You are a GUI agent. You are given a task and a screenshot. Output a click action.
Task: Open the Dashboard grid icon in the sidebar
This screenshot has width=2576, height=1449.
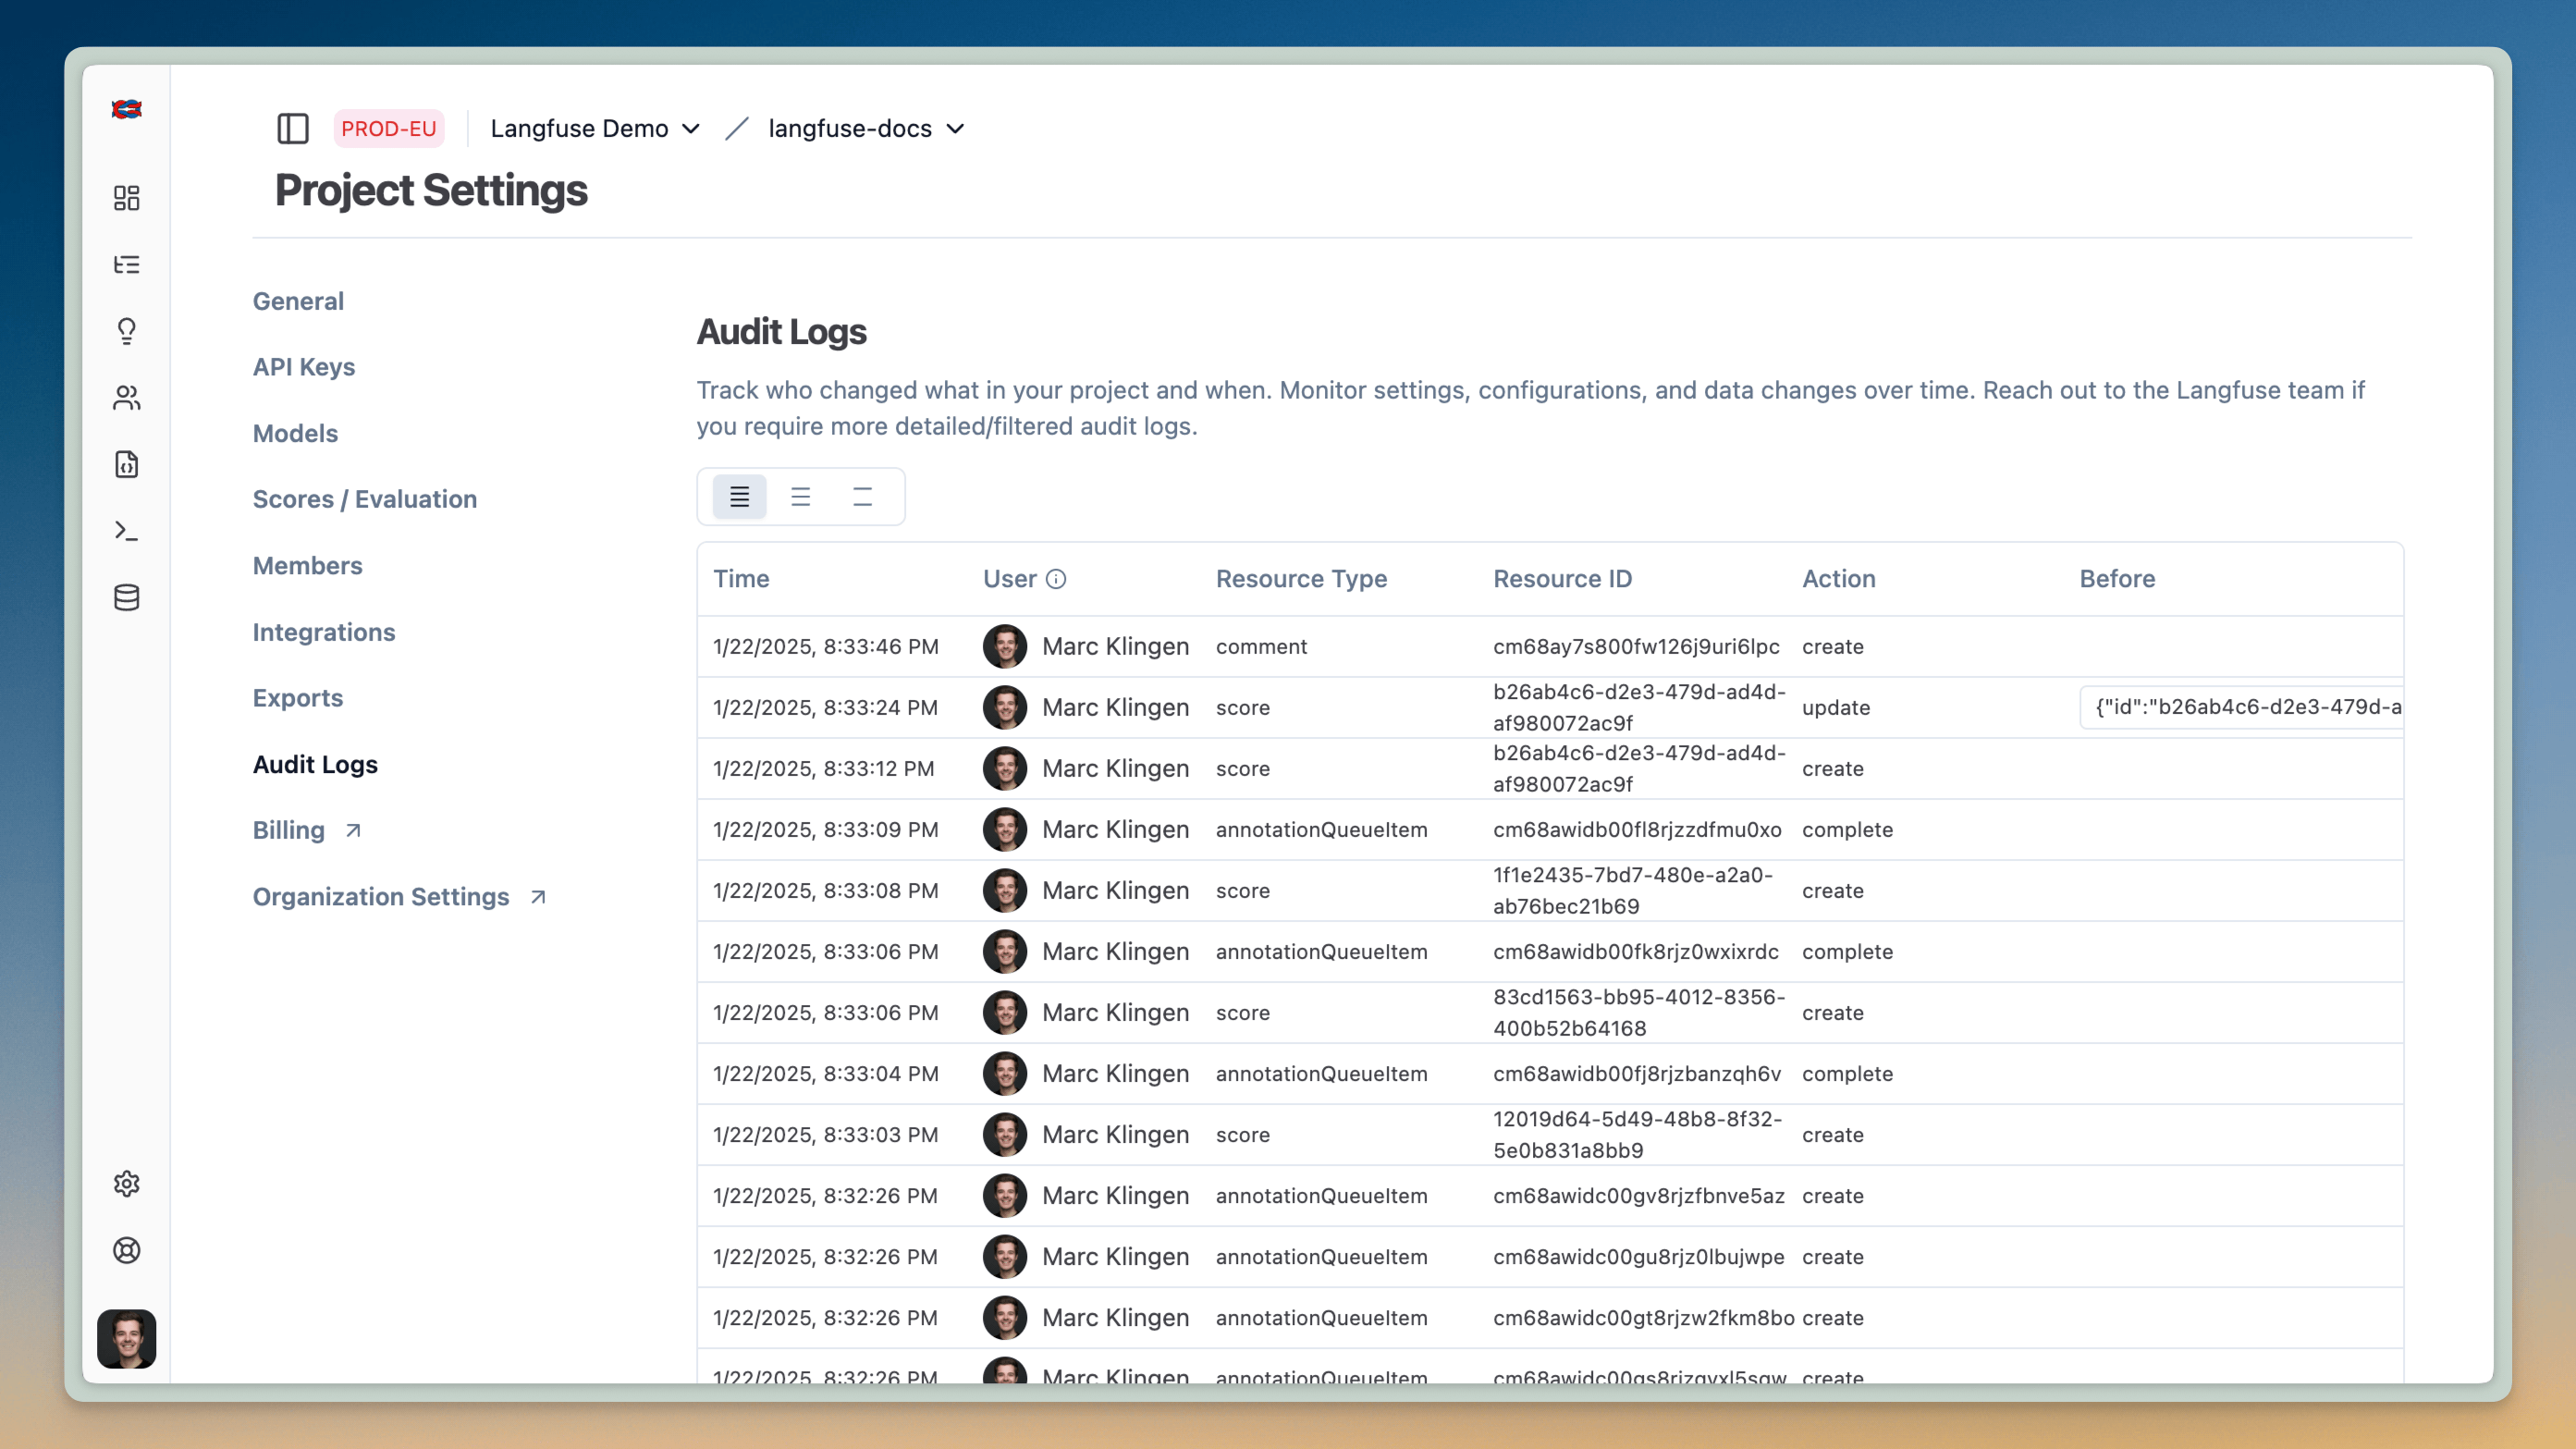pos(126,198)
